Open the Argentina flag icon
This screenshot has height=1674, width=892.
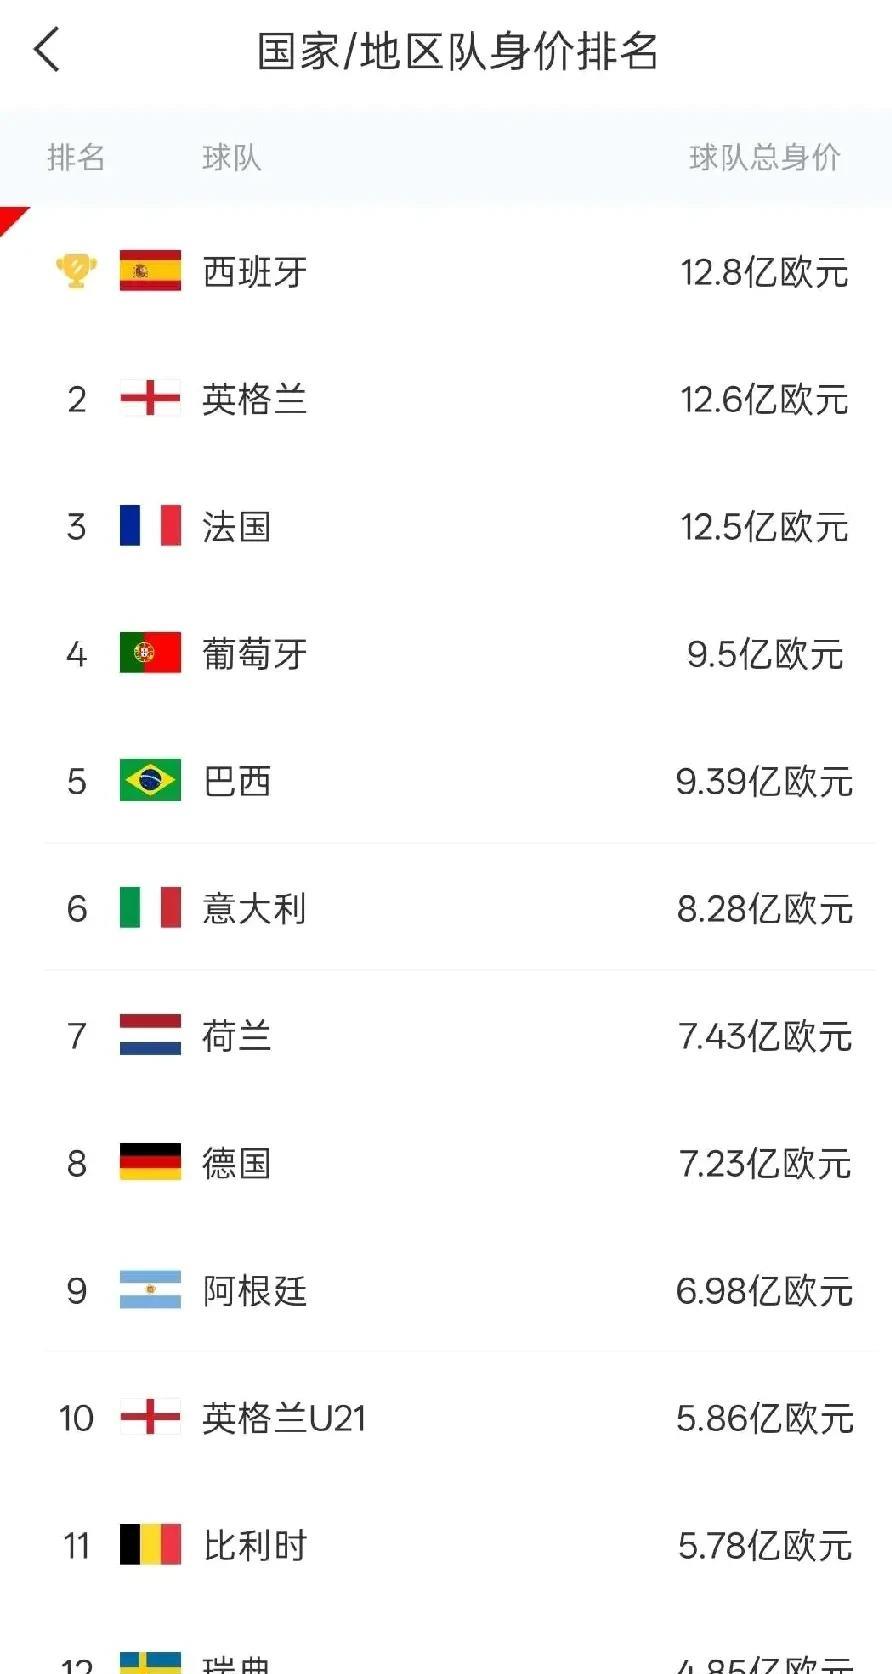click(150, 1290)
